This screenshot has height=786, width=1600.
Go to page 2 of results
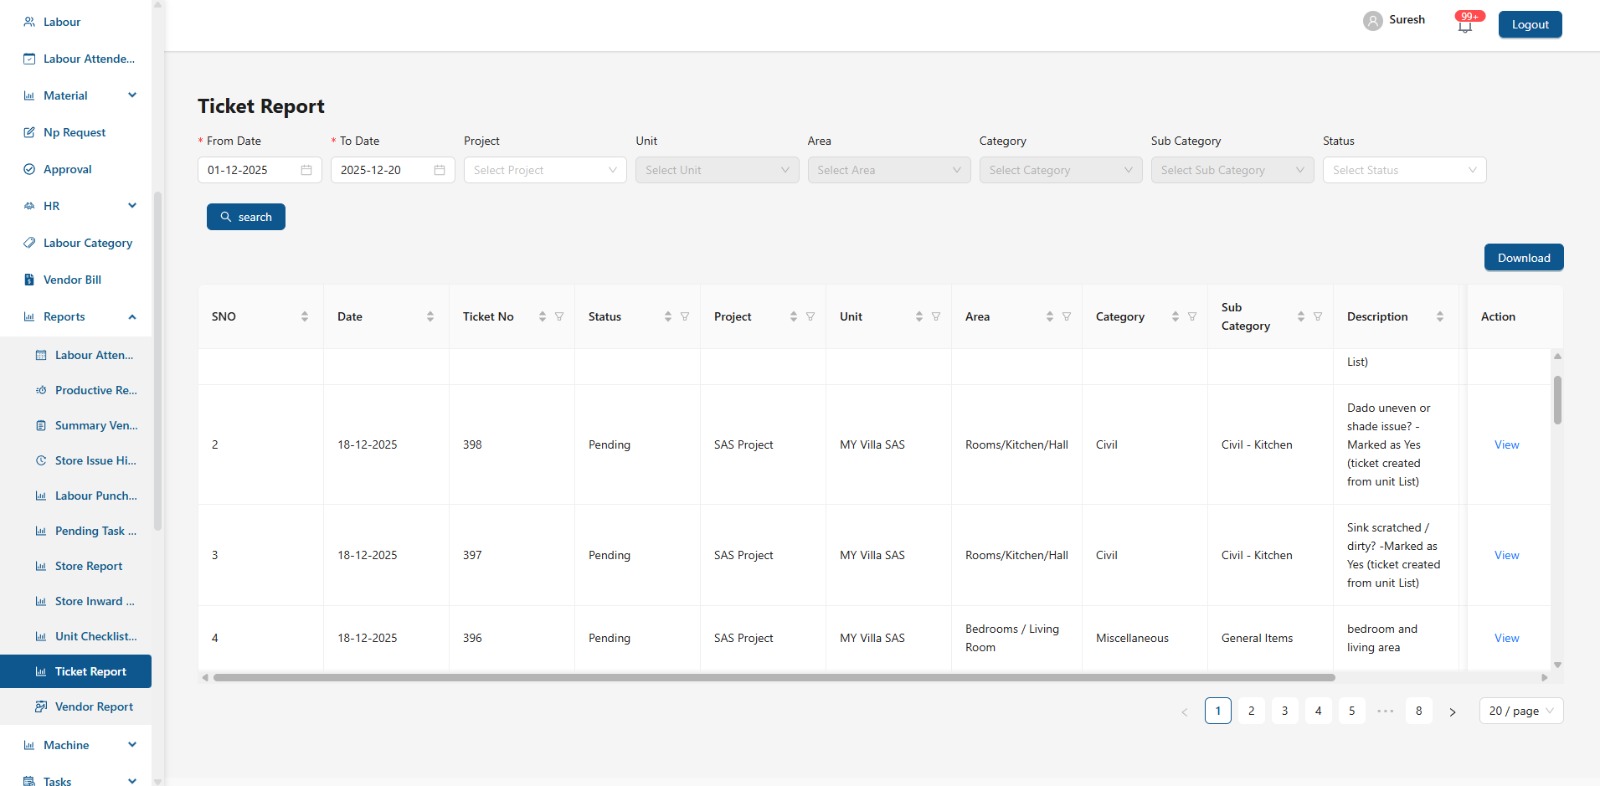[1251, 711]
